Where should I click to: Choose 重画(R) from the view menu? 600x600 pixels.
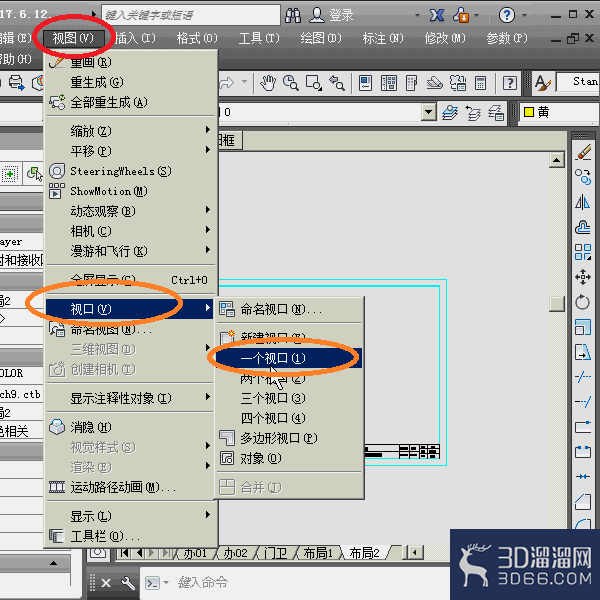[130, 62]
